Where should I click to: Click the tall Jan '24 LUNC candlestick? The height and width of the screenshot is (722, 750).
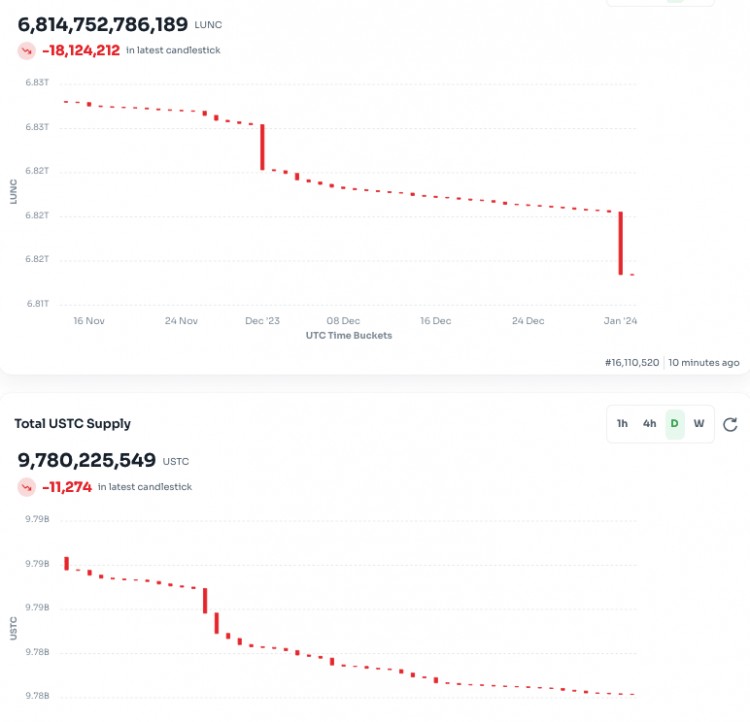point(621,243)
